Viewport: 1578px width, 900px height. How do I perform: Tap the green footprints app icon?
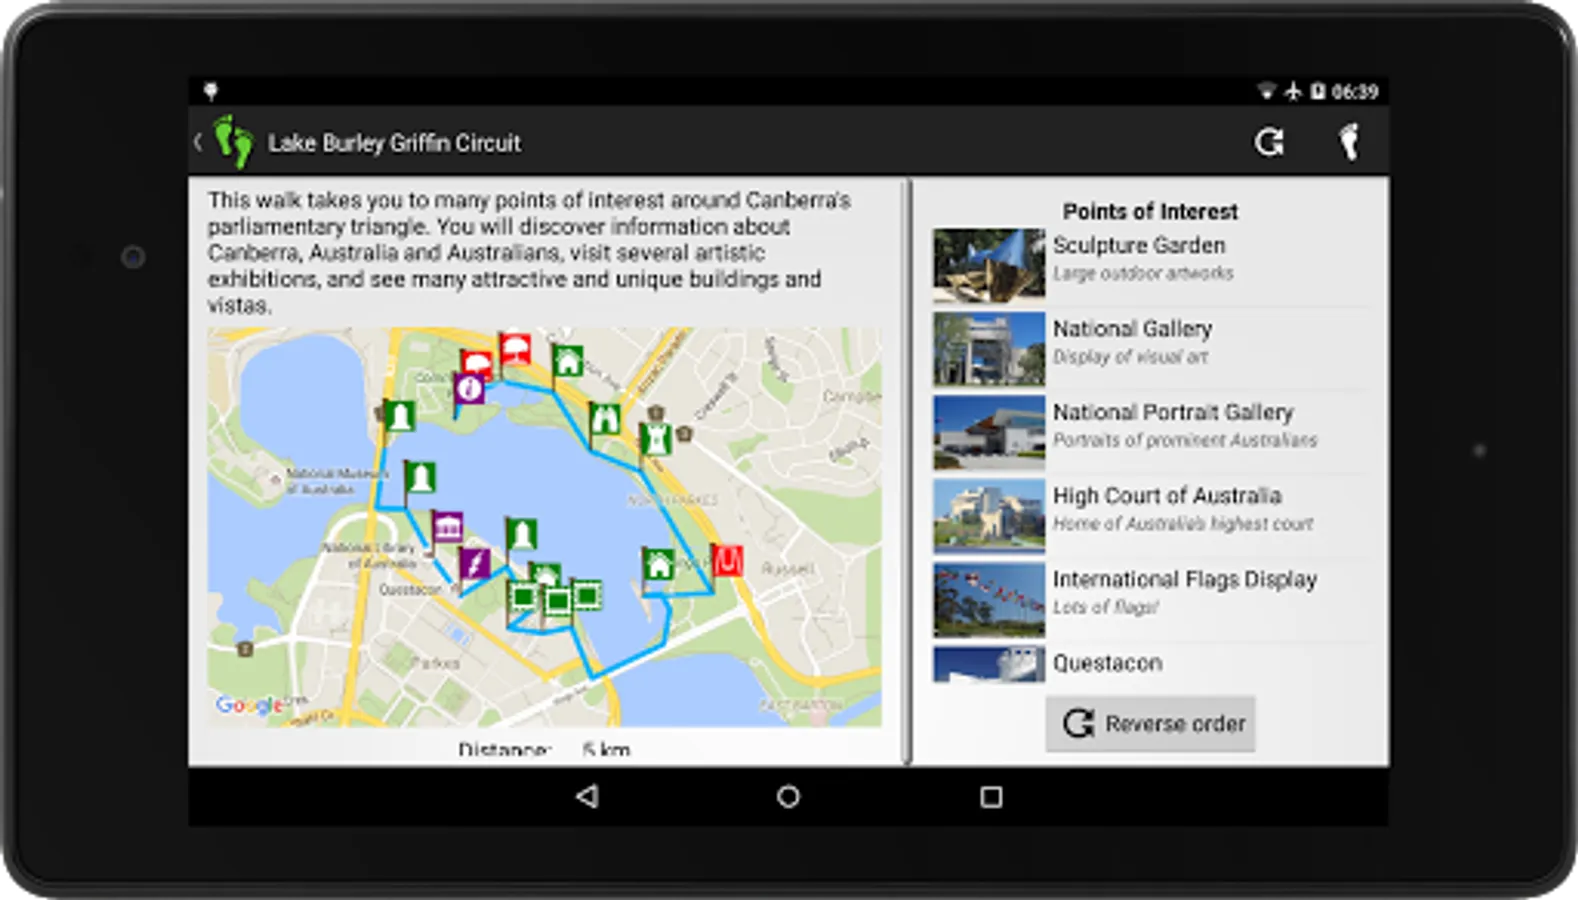[x=234, y=141]
